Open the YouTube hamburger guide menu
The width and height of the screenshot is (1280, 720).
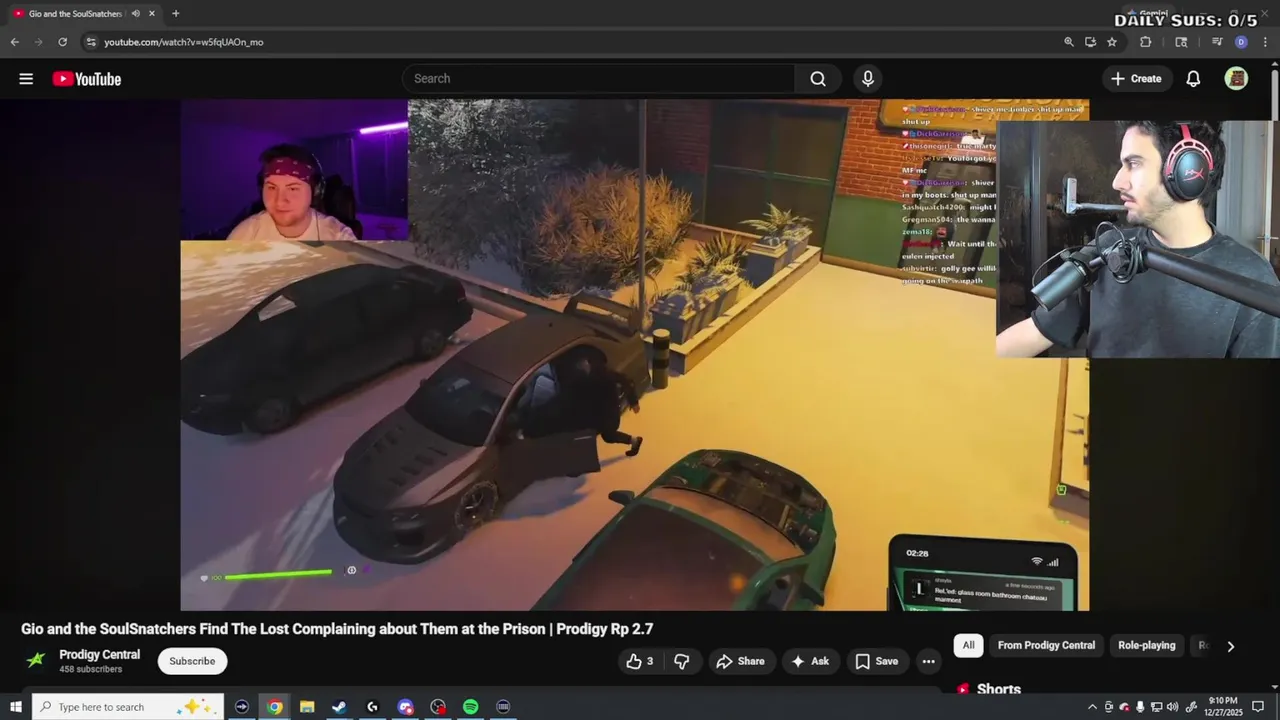(x=26, y=79)
